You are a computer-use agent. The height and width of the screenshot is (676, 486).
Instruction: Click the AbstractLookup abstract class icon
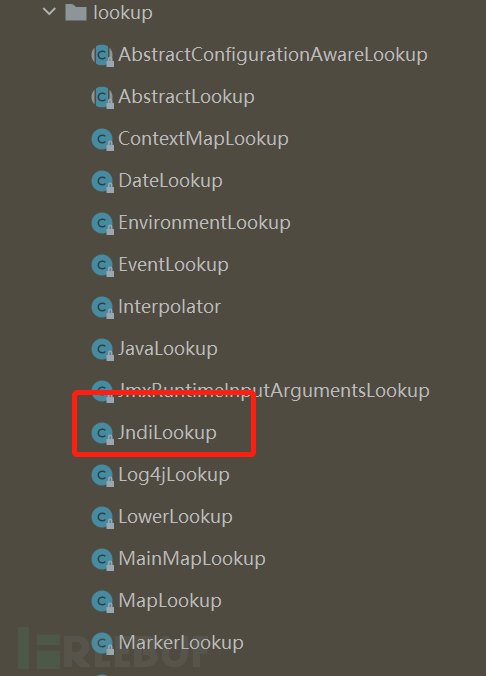tap(103, 97)
